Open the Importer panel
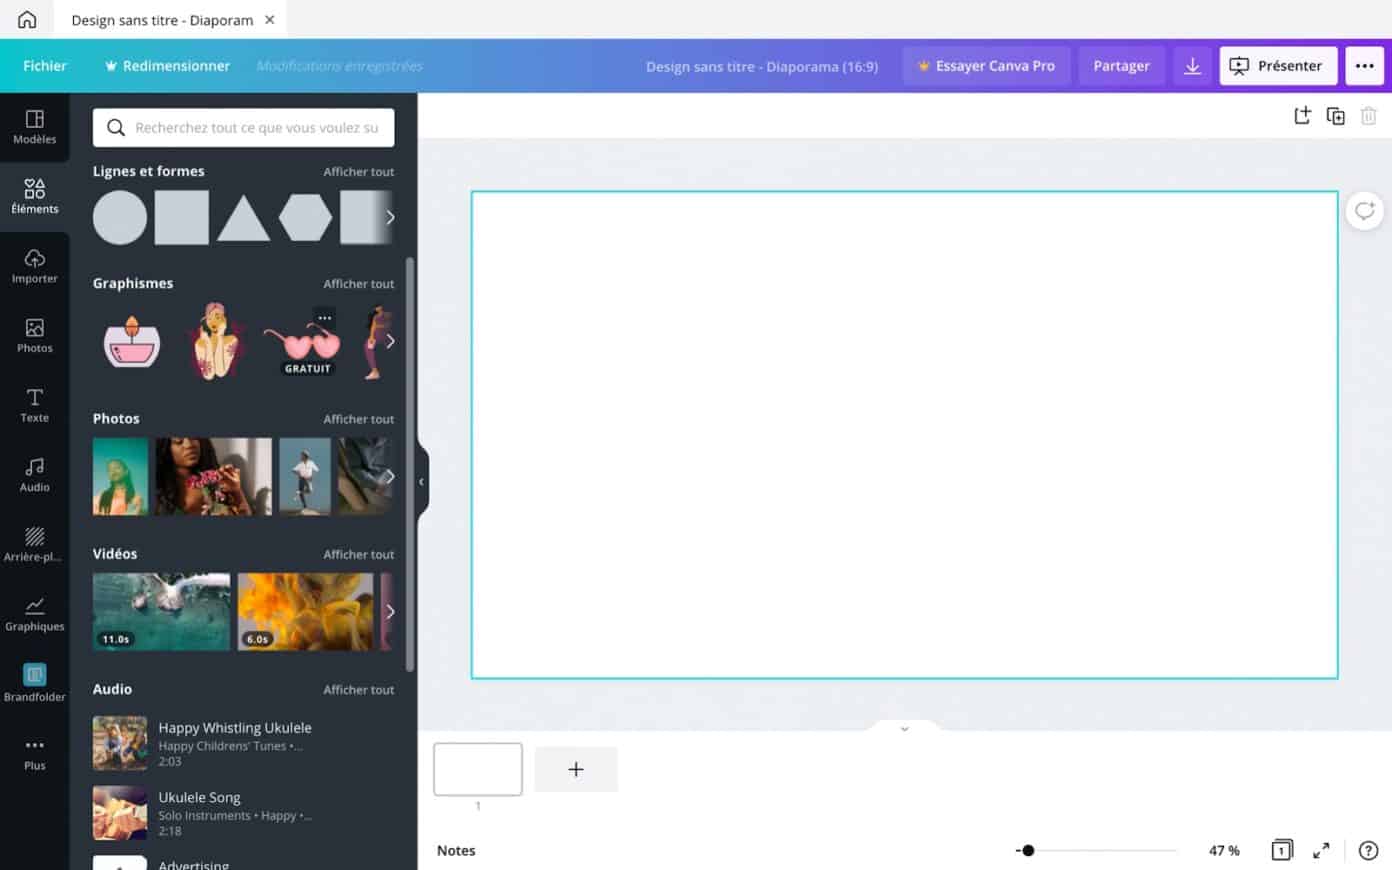The image size is (1392, 870). 35,266
